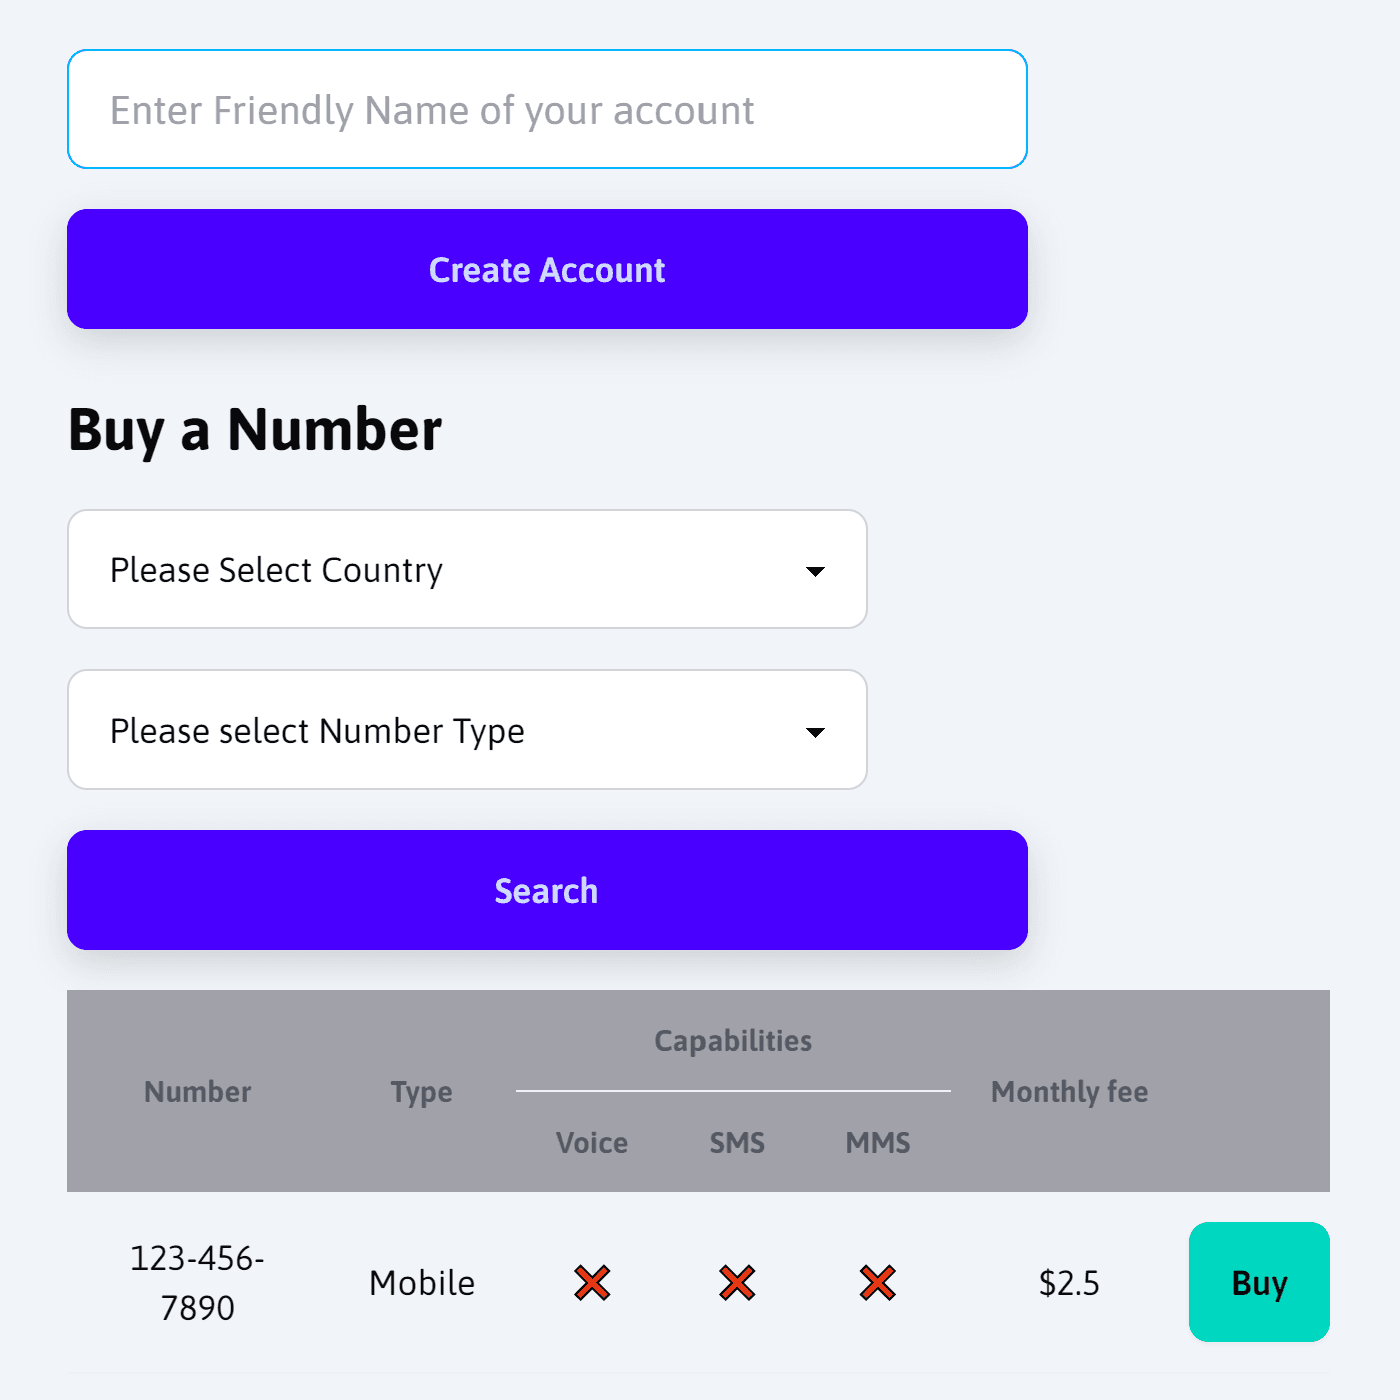
Task: Expand the Number Type dropdown arrow
Action: pyautogui.click(x=815, y=732)
